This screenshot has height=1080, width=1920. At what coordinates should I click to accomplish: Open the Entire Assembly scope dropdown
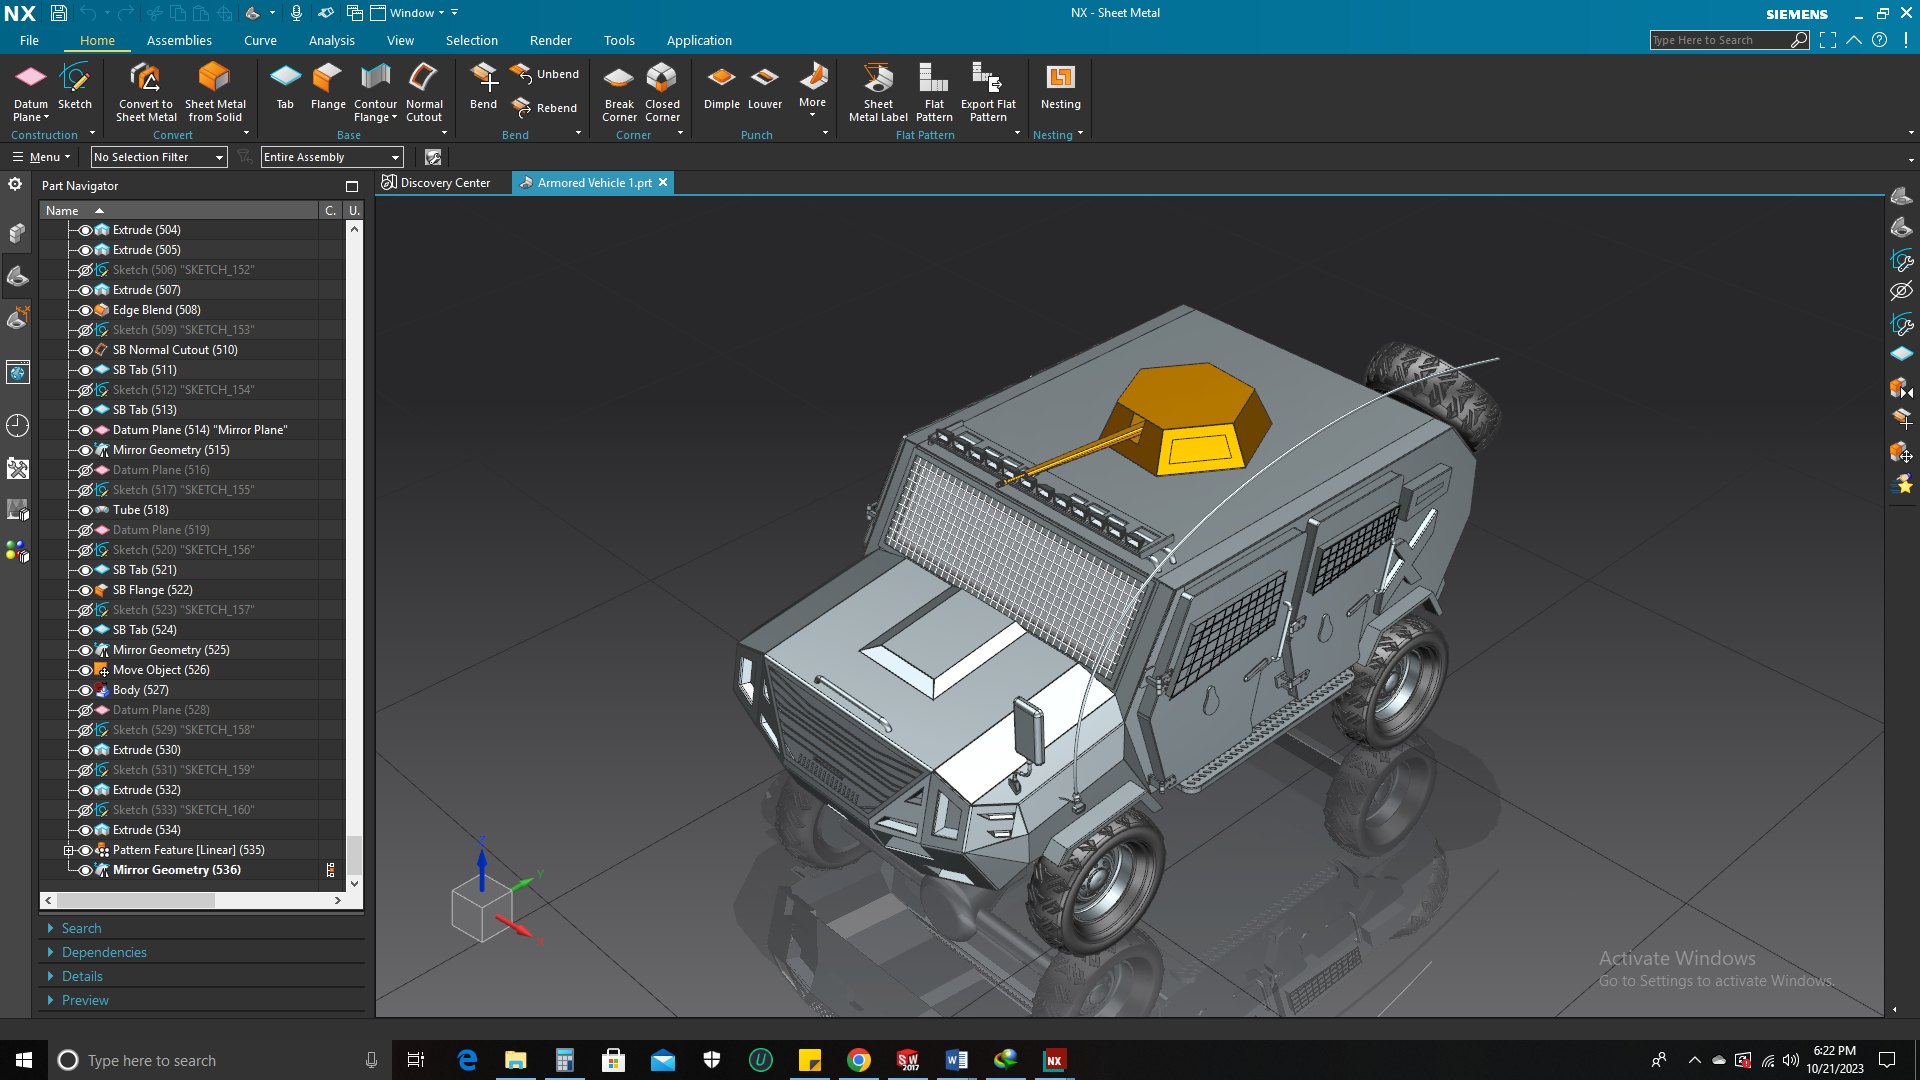point(331,157)
